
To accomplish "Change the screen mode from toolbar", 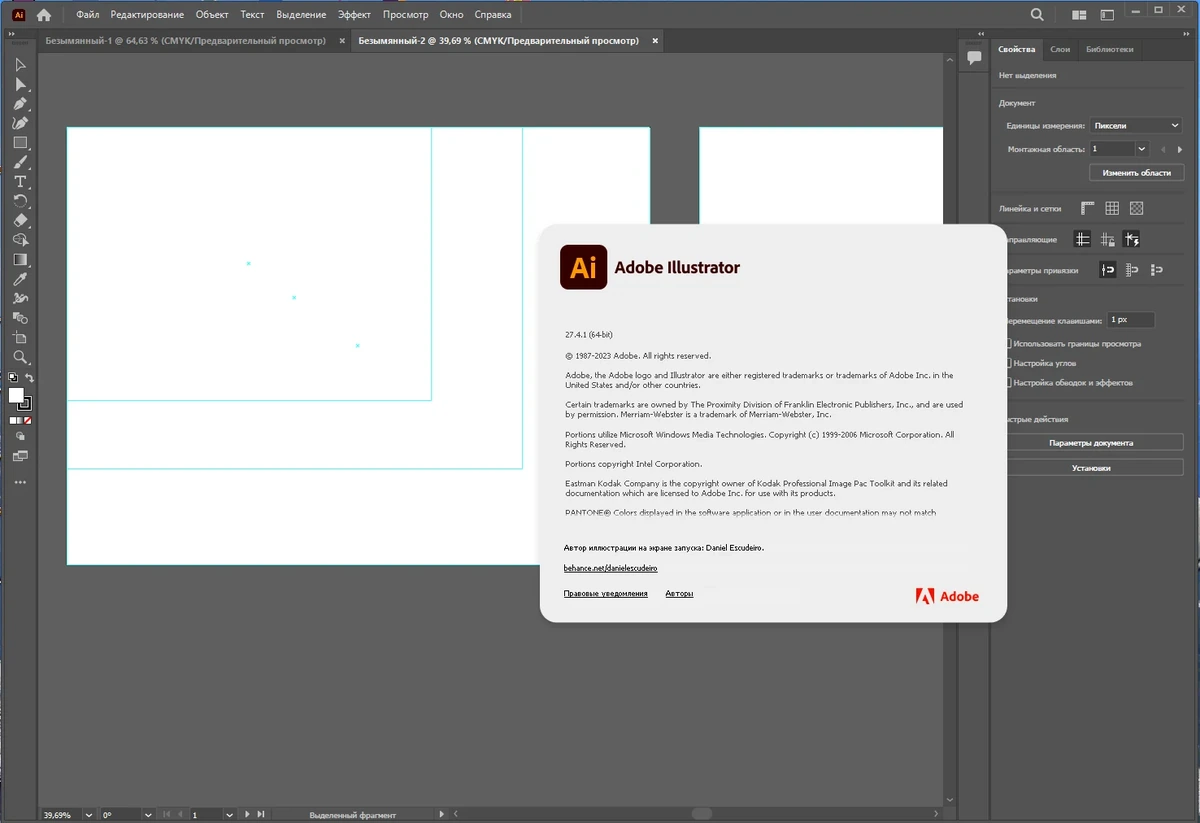I will click(20, 455).
